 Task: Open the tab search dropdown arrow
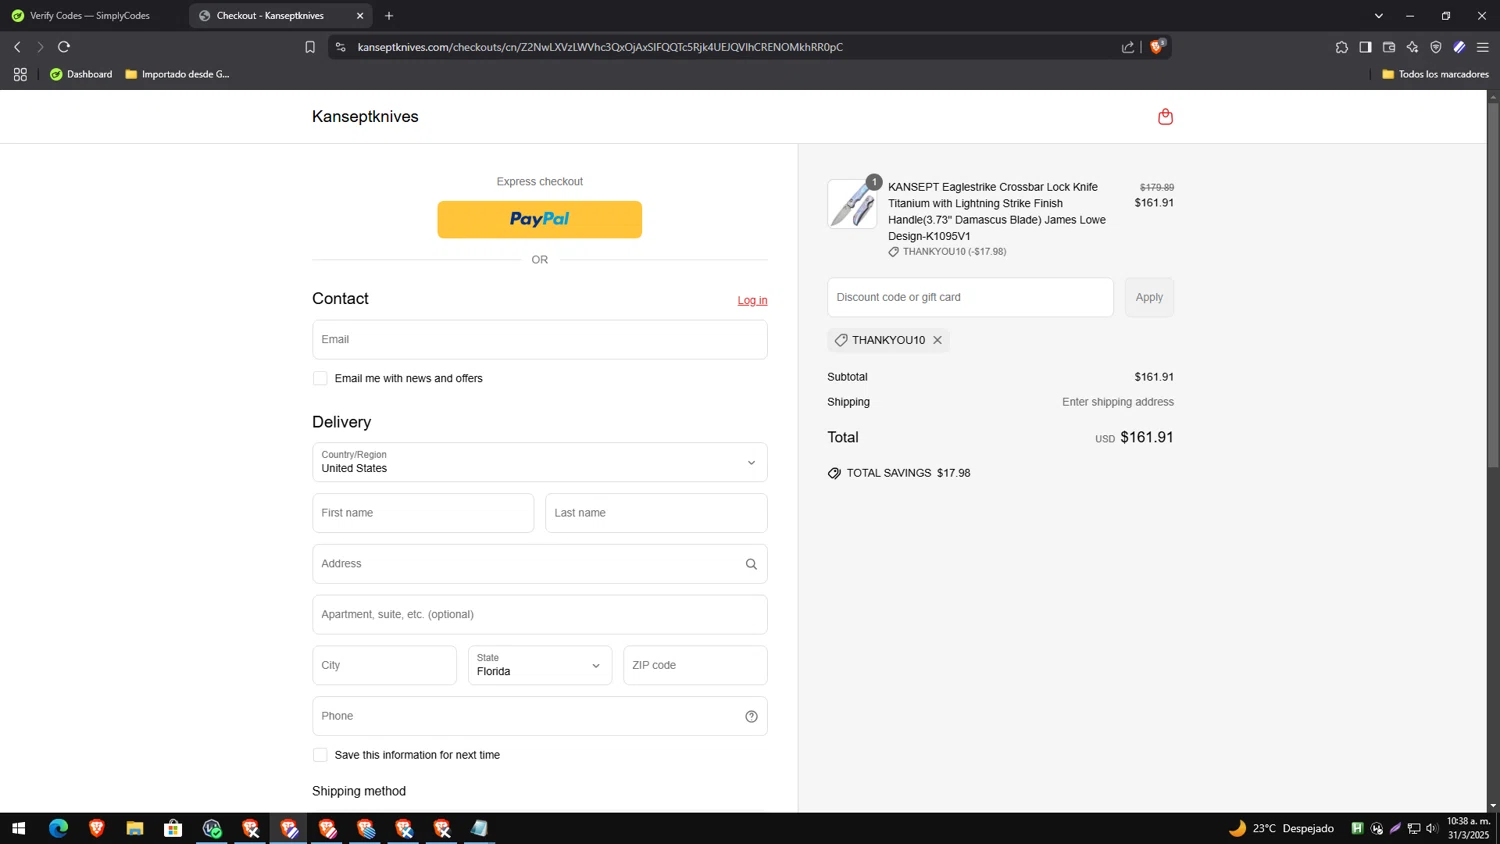click(1378, 16)
